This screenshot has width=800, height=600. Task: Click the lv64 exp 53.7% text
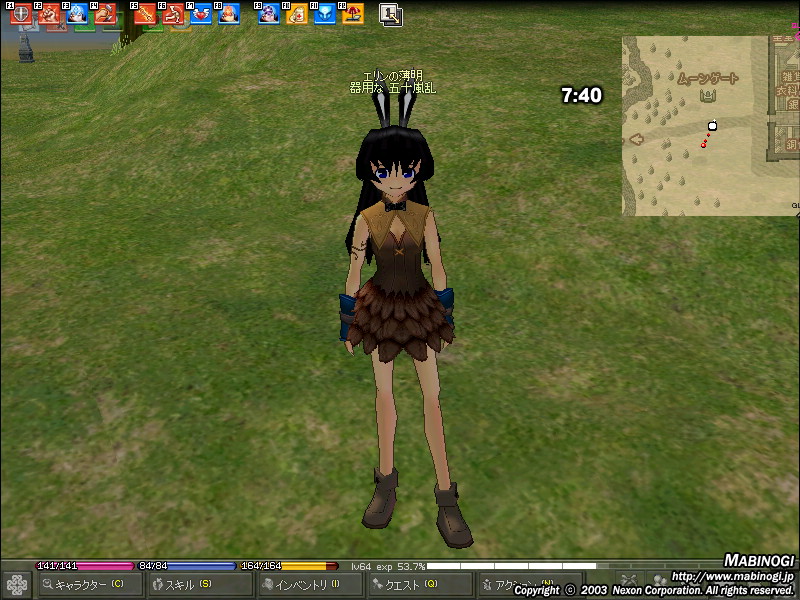tap(388, 566)
